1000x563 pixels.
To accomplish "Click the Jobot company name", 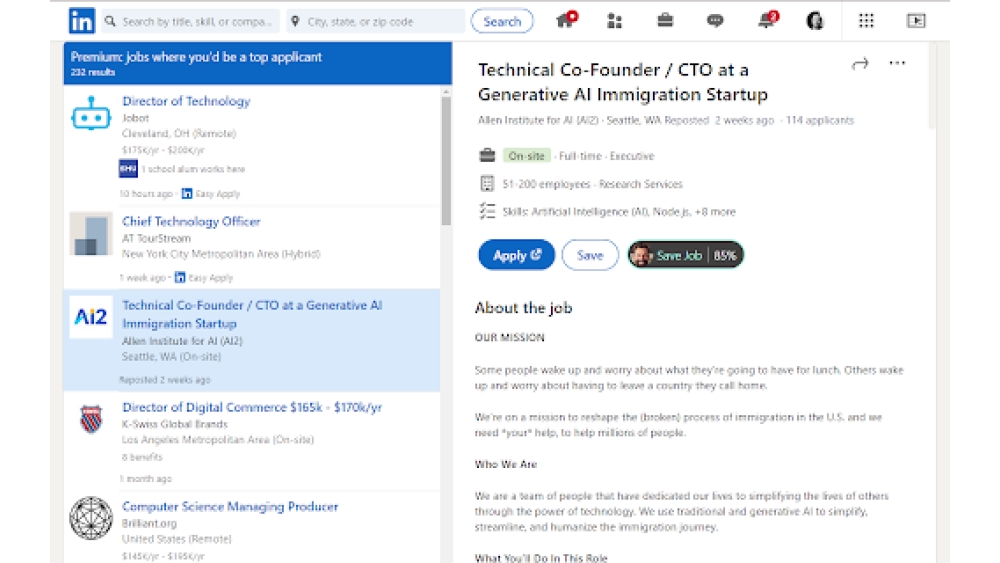I will tap(135, 118).
